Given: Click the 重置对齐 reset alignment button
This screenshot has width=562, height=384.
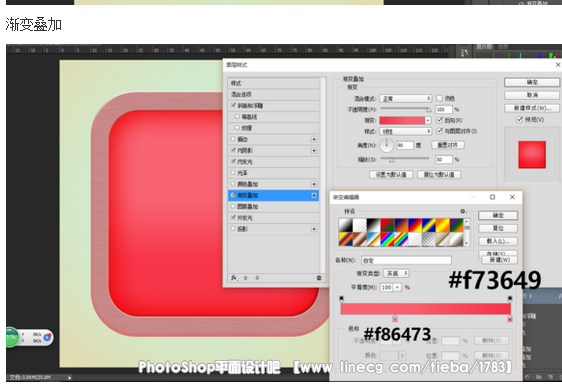Looking at the screenshot, I should 448,145.
